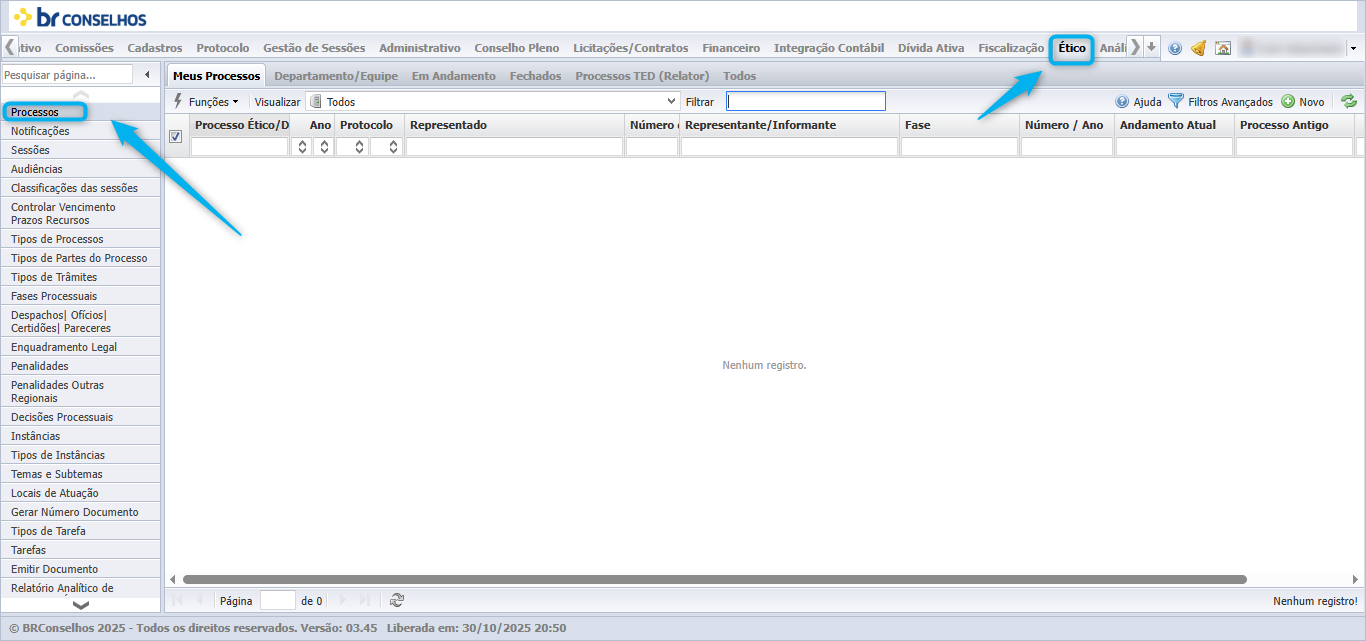
Task: Open the user account dropdown arrow
Action: click(x=1353, y=48)
